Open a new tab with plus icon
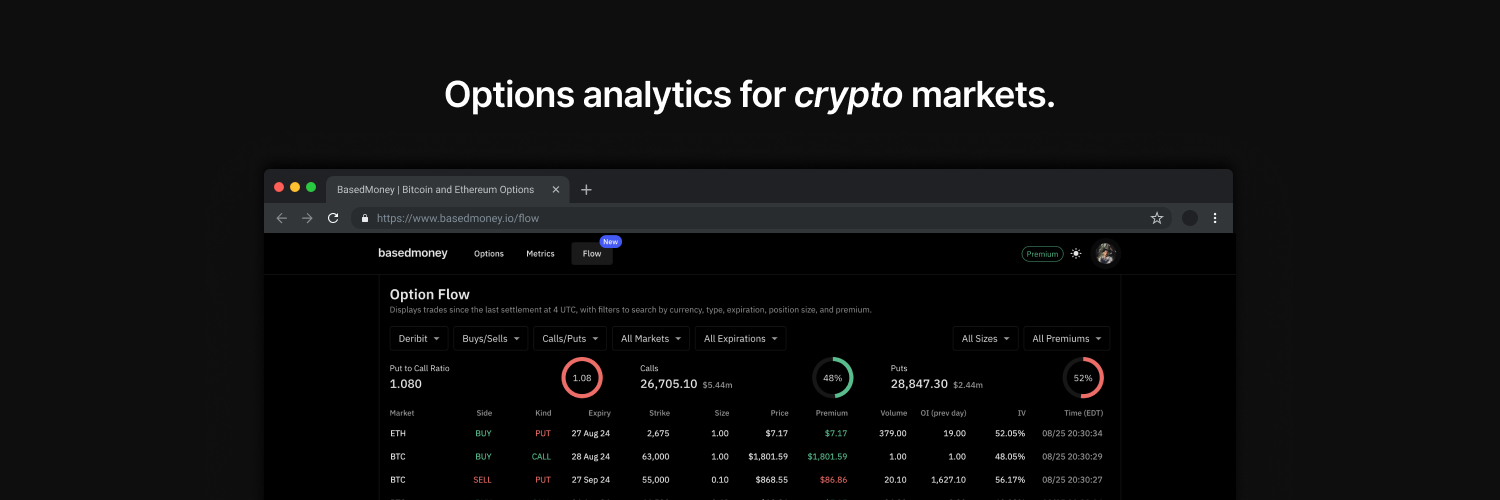The height and width of the screenshot is (500, 1500). [586, 190]
